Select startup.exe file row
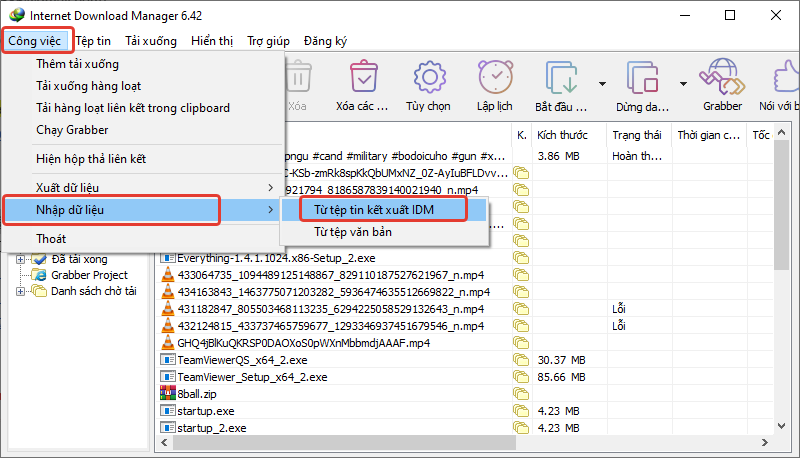800x458 pixels. point(206,411)
